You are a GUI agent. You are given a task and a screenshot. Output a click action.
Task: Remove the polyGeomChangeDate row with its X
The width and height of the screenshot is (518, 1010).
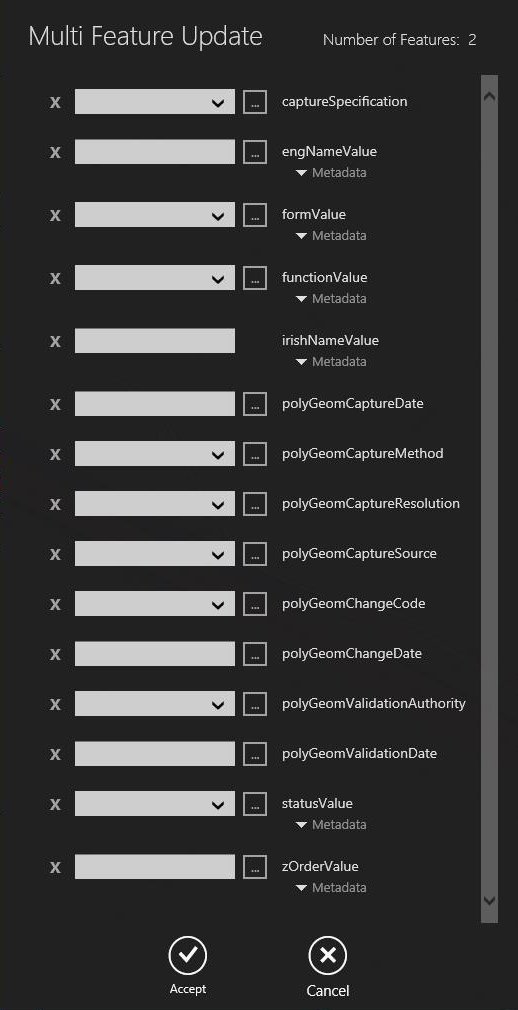[55, 654]
